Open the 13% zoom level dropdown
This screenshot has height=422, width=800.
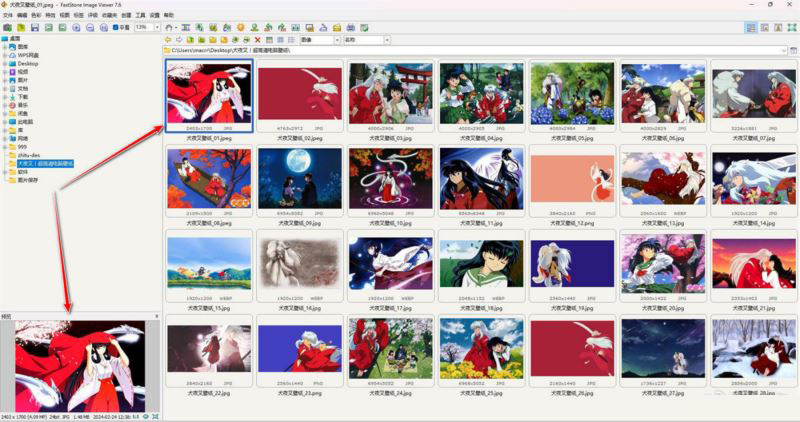coord(157,27)
